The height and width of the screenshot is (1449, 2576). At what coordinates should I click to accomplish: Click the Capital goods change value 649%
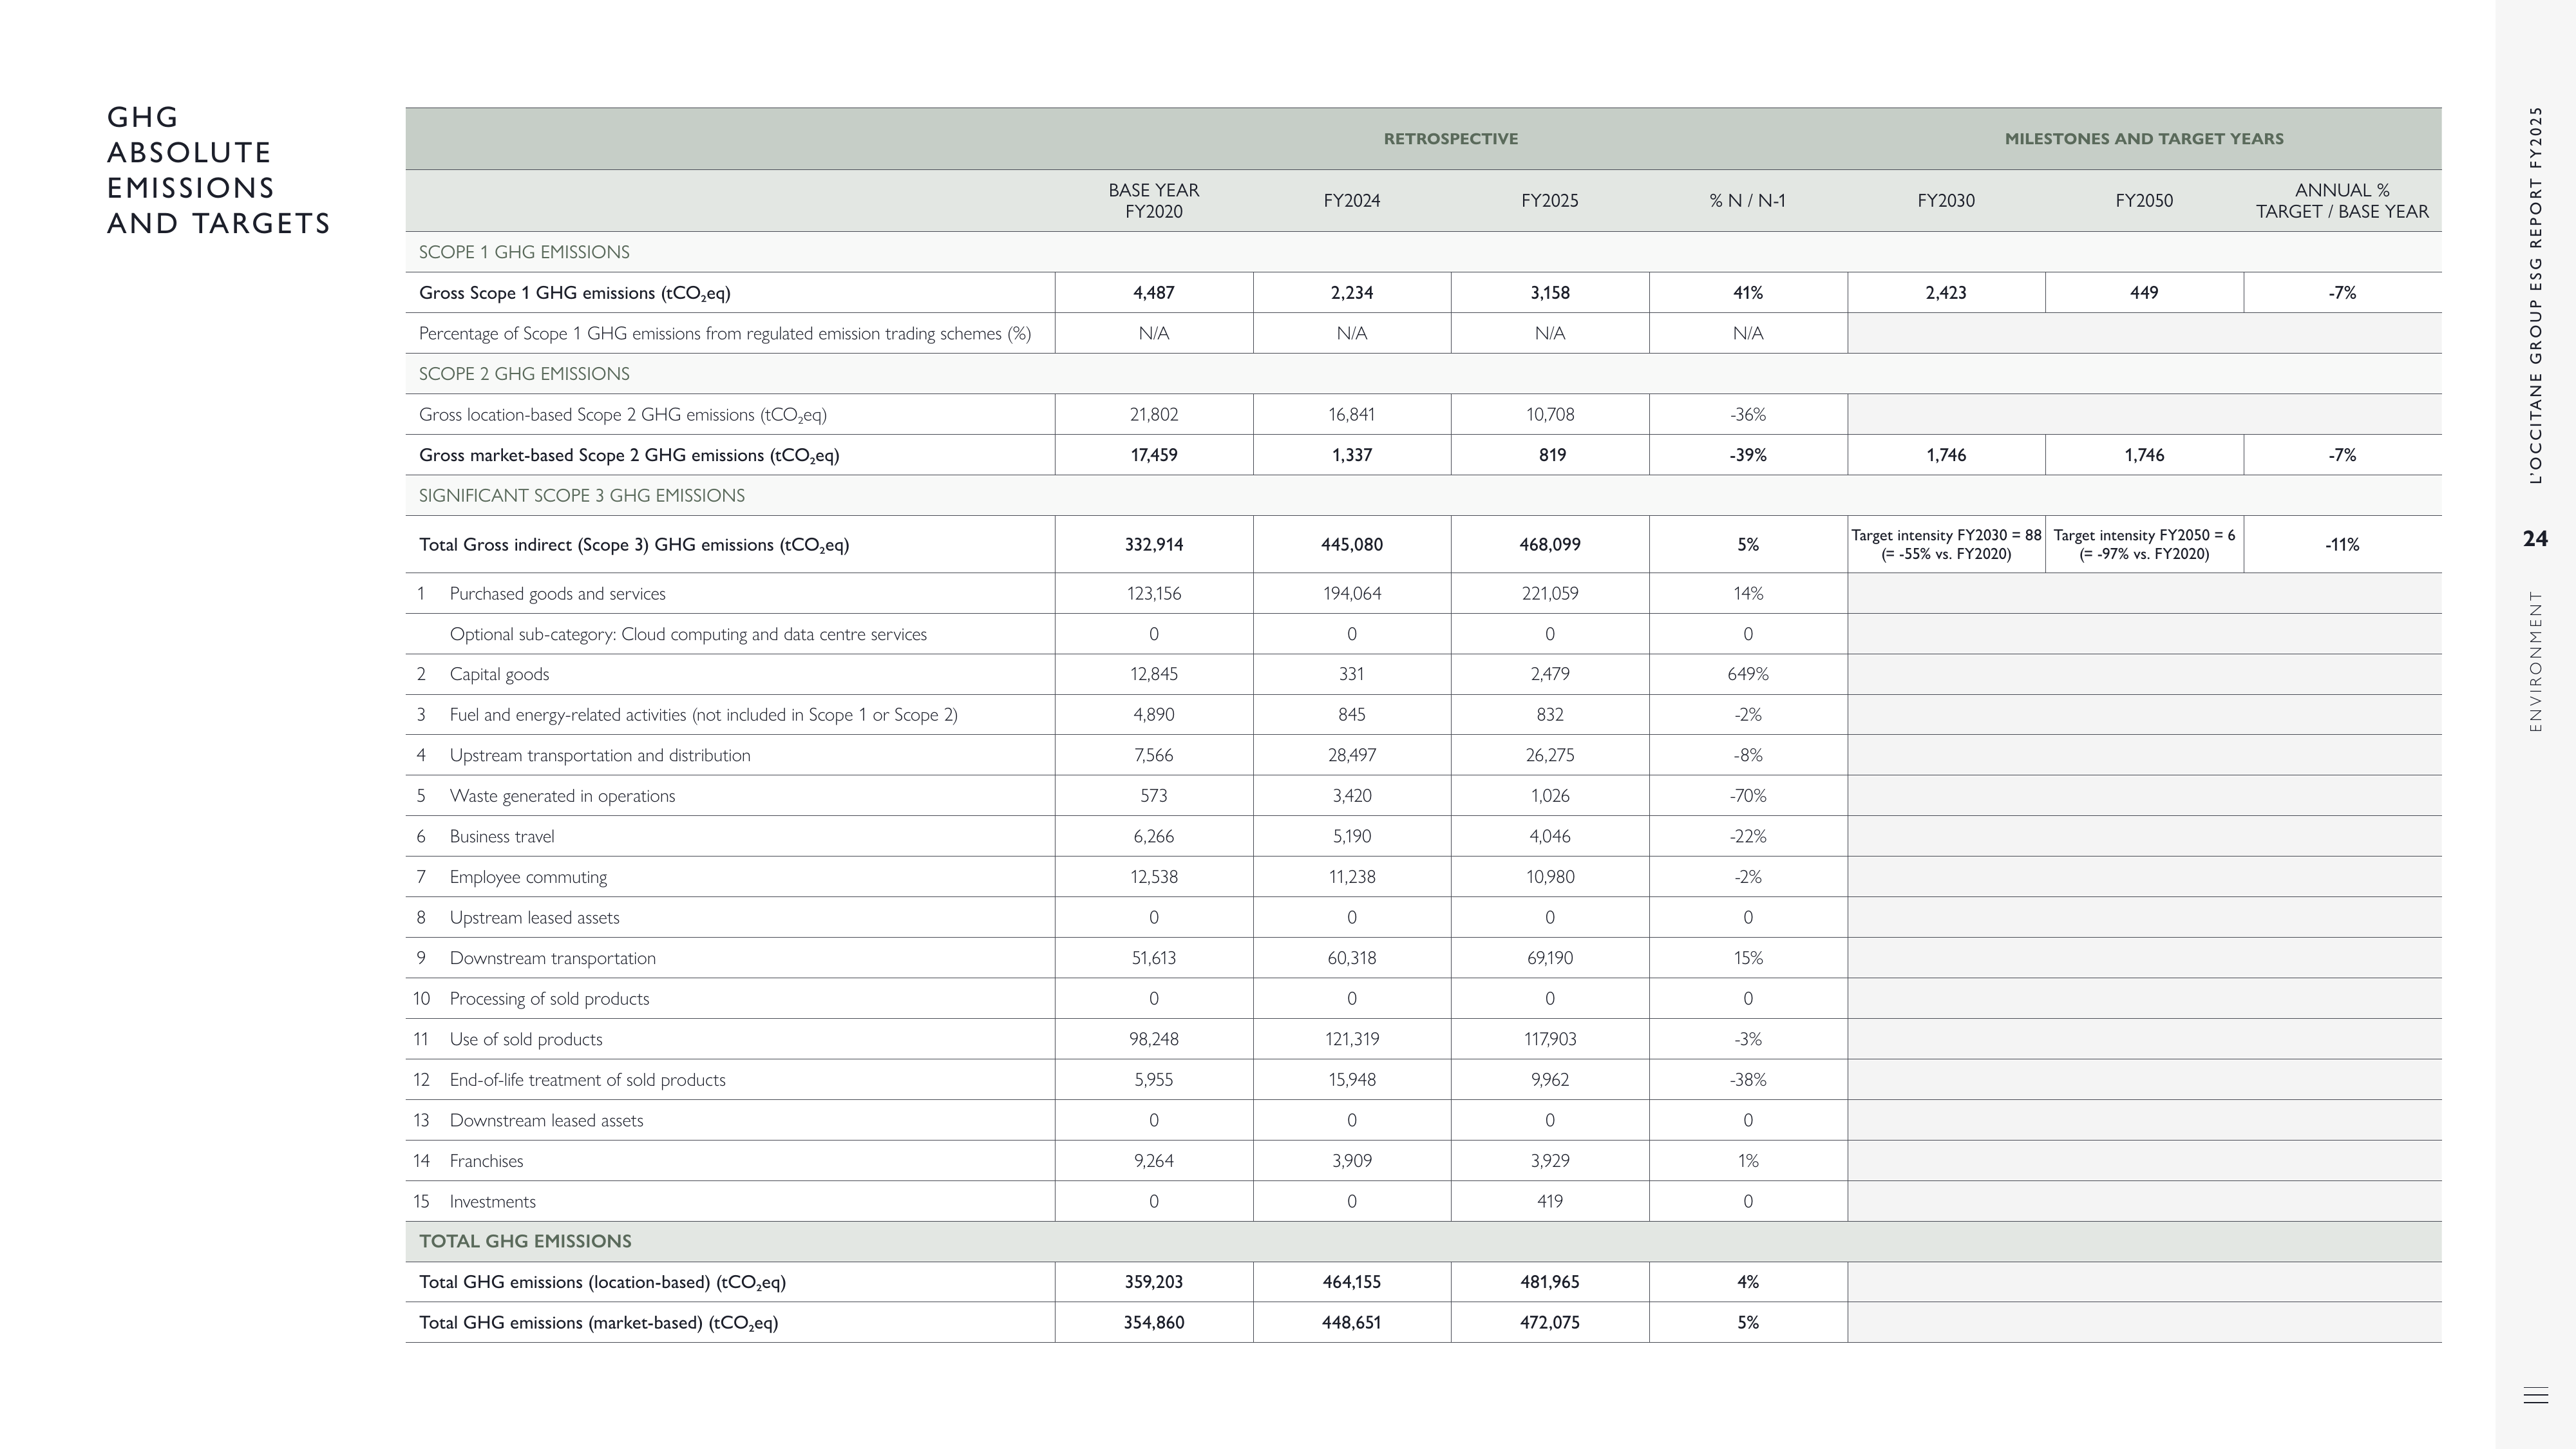point(1747,674)
